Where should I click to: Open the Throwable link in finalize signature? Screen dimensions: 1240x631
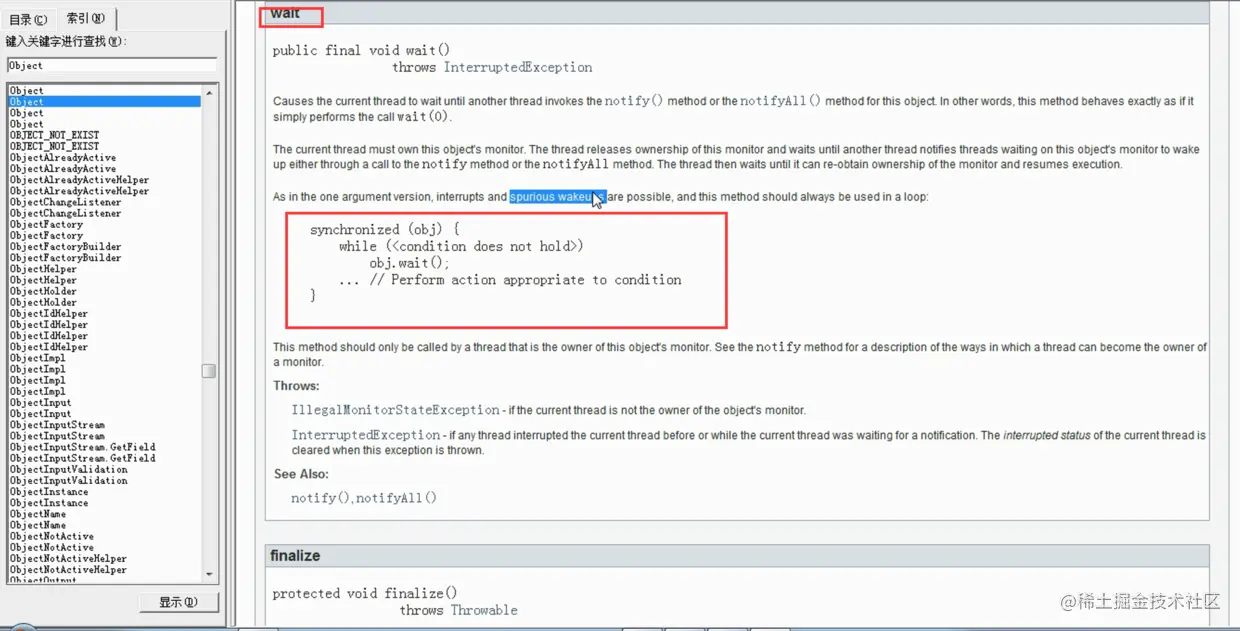484,610
